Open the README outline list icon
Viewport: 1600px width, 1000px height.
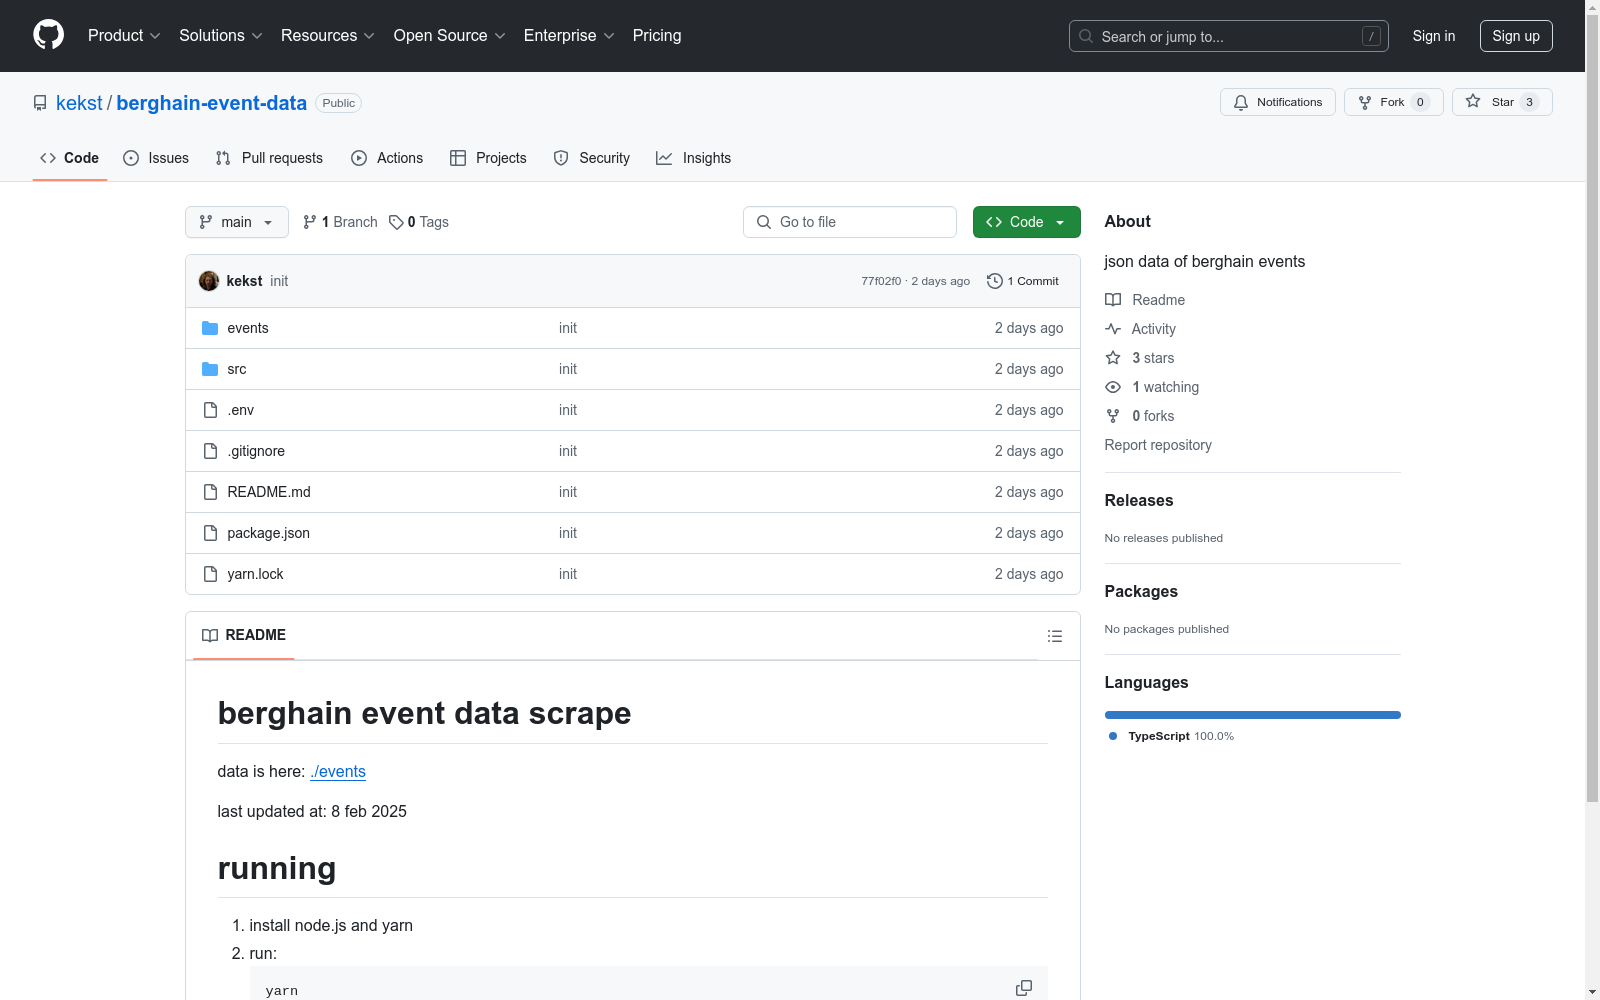(x=1055, y=636)
